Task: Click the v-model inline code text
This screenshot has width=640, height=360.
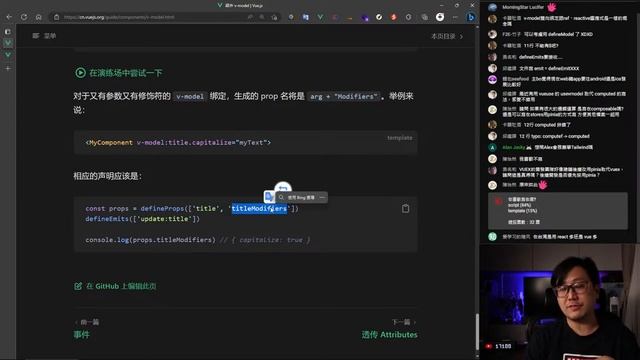Action: (x=190, y=97)
